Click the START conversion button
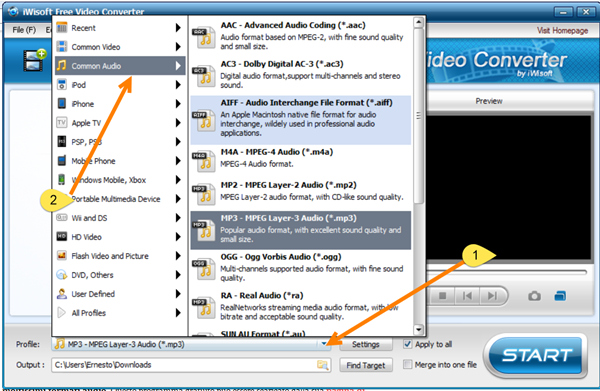 (537, 356)
